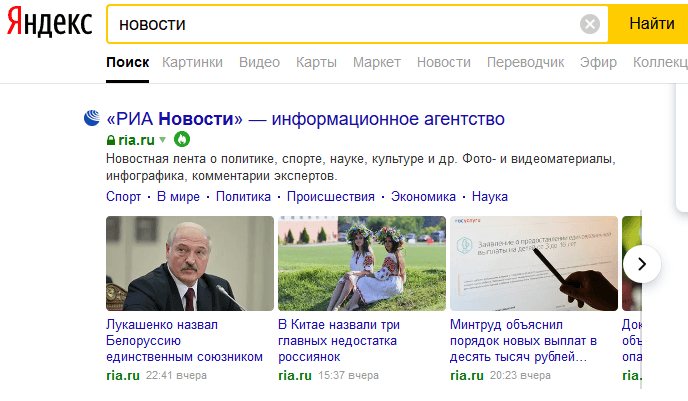Viewport: 688px width, 401px height.
Task: Open the Политика sitelink
Action: pos(243,197)
